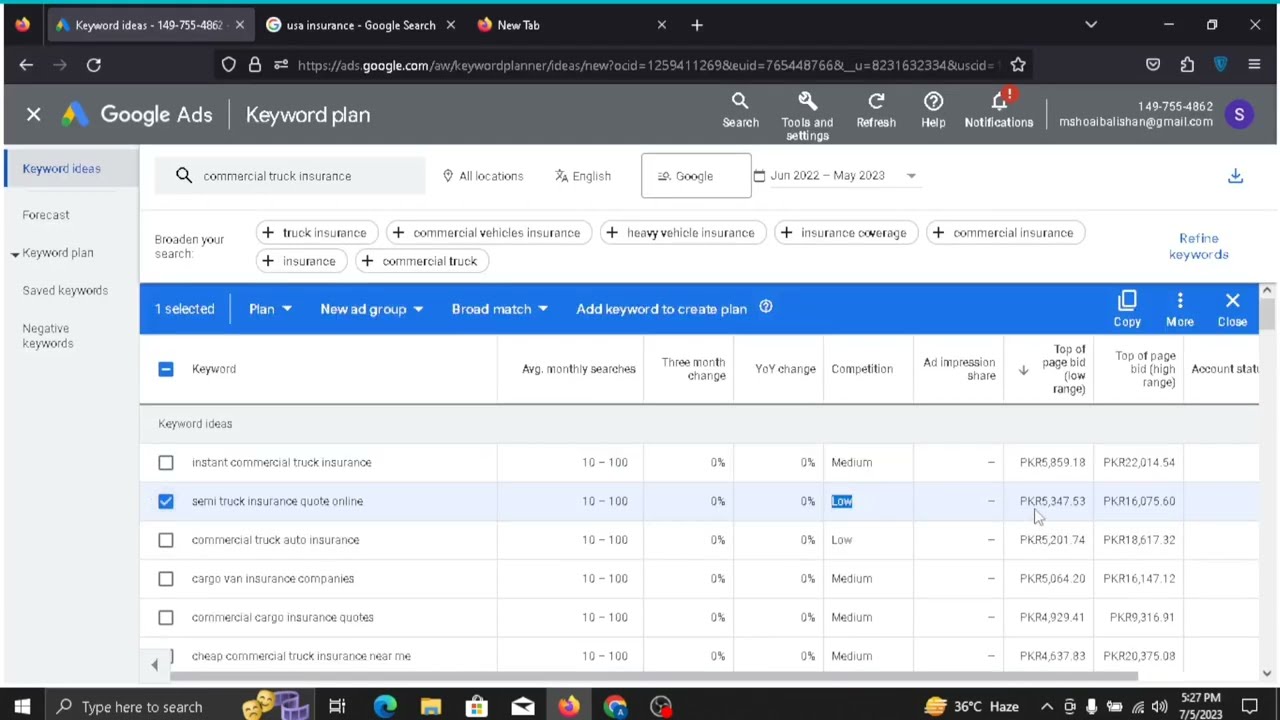Click the Google Ads logo

click(x=136, y=115)
